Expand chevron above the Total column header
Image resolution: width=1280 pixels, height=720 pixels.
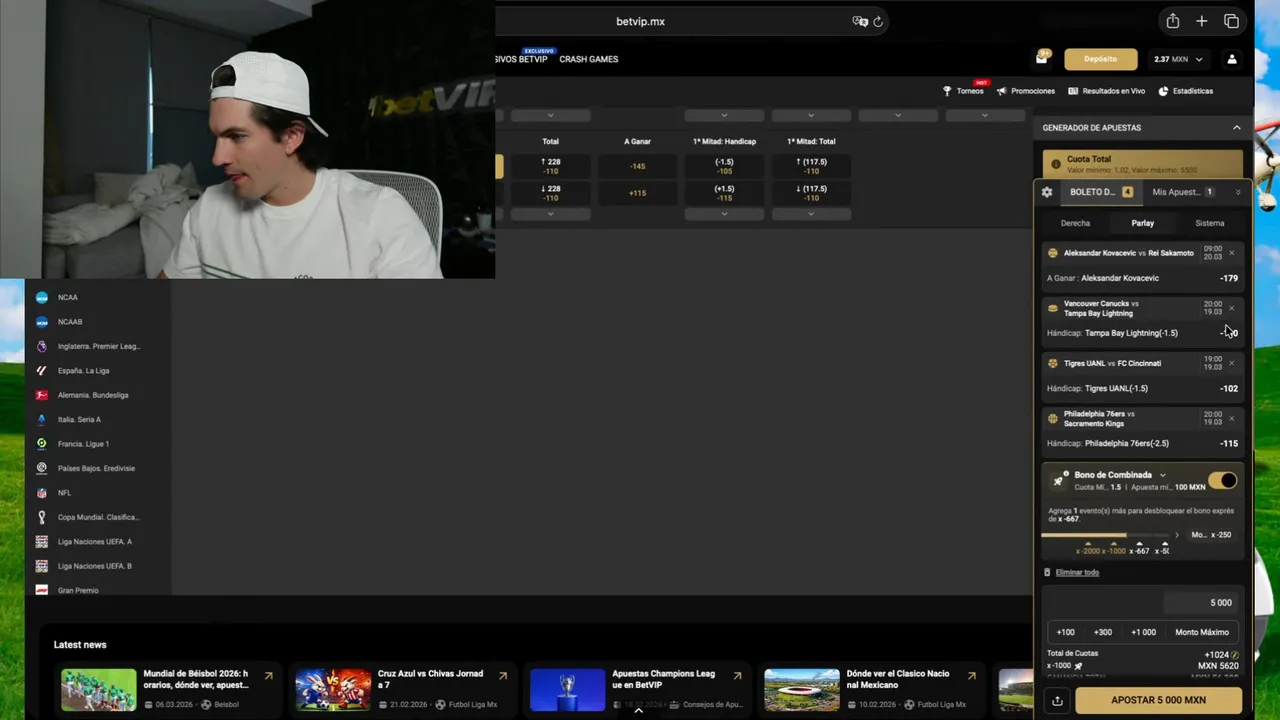click(550, 115)
